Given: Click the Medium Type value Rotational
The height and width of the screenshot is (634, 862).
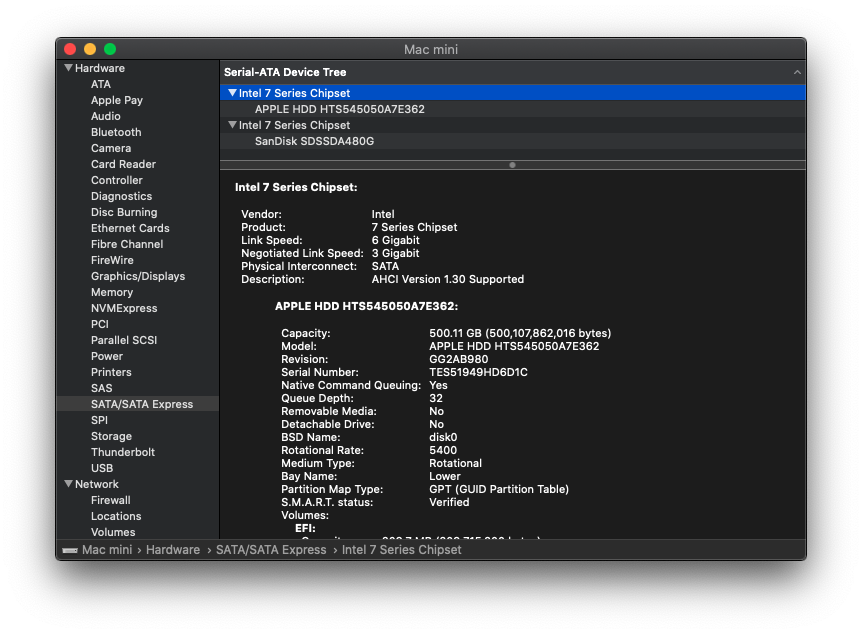Looking at the screenshot, I should 455,463.
